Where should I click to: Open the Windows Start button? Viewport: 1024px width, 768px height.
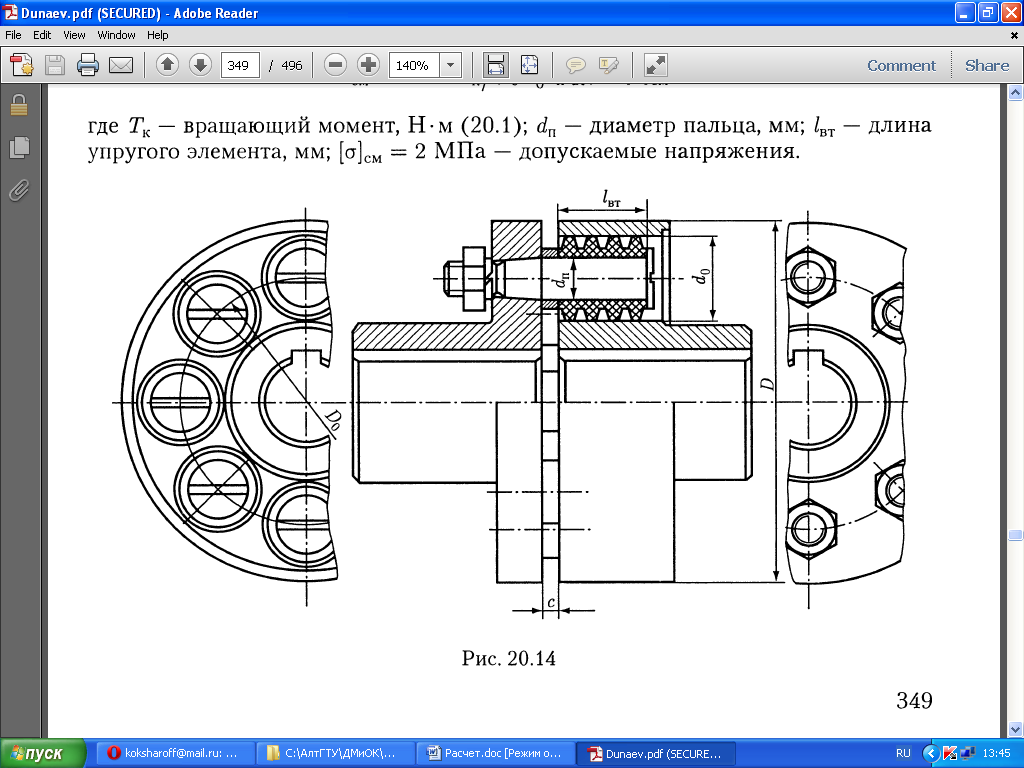[x=43, y=754]
